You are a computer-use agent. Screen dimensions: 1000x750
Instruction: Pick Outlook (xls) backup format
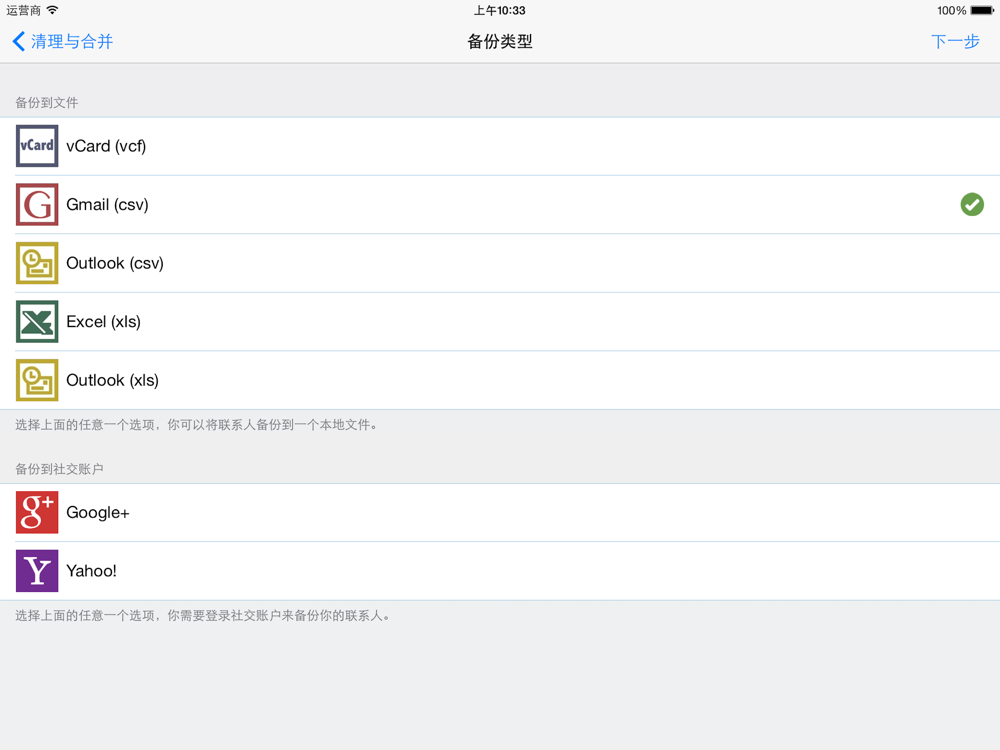pos(500,380)
